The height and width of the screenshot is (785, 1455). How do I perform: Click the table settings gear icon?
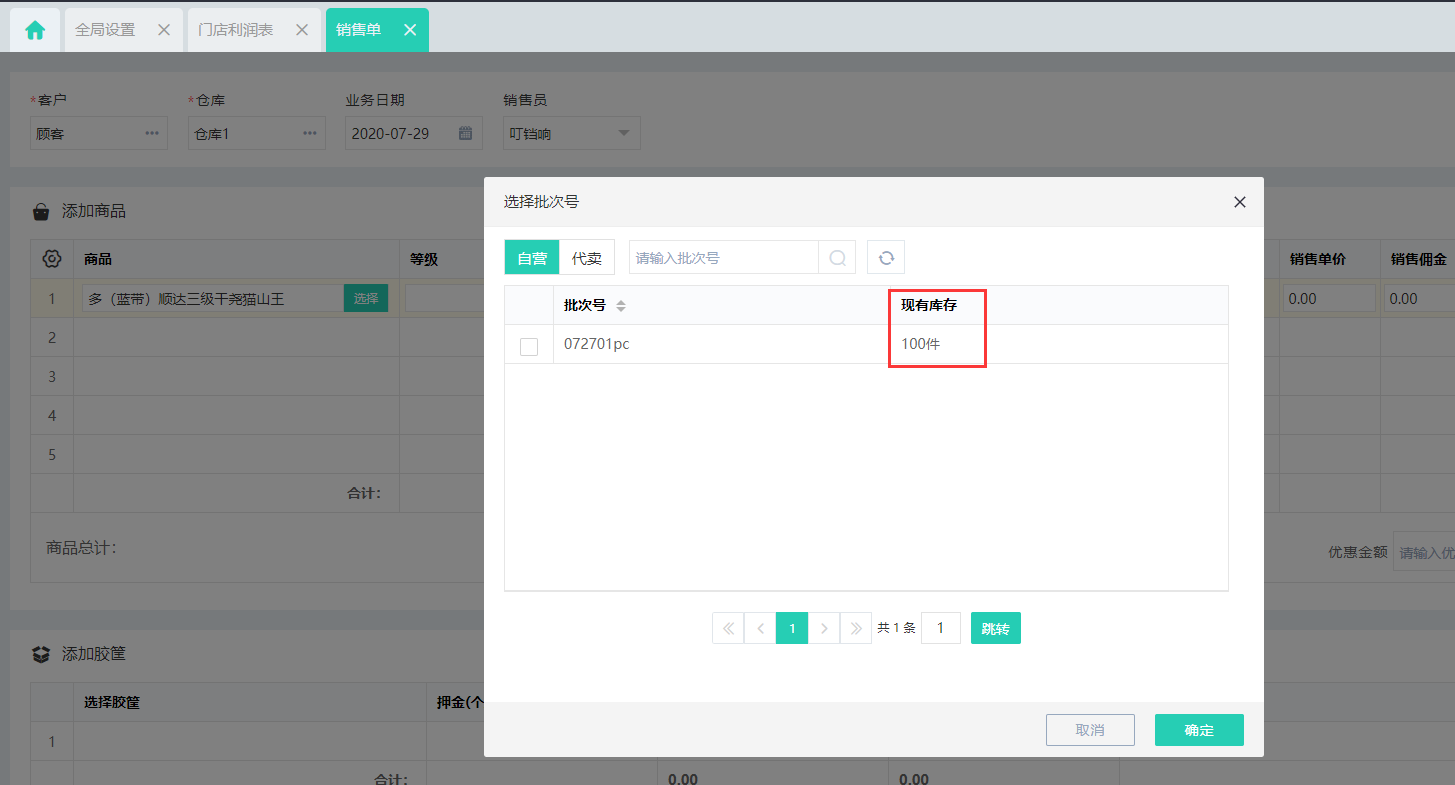tap(52, 259)
